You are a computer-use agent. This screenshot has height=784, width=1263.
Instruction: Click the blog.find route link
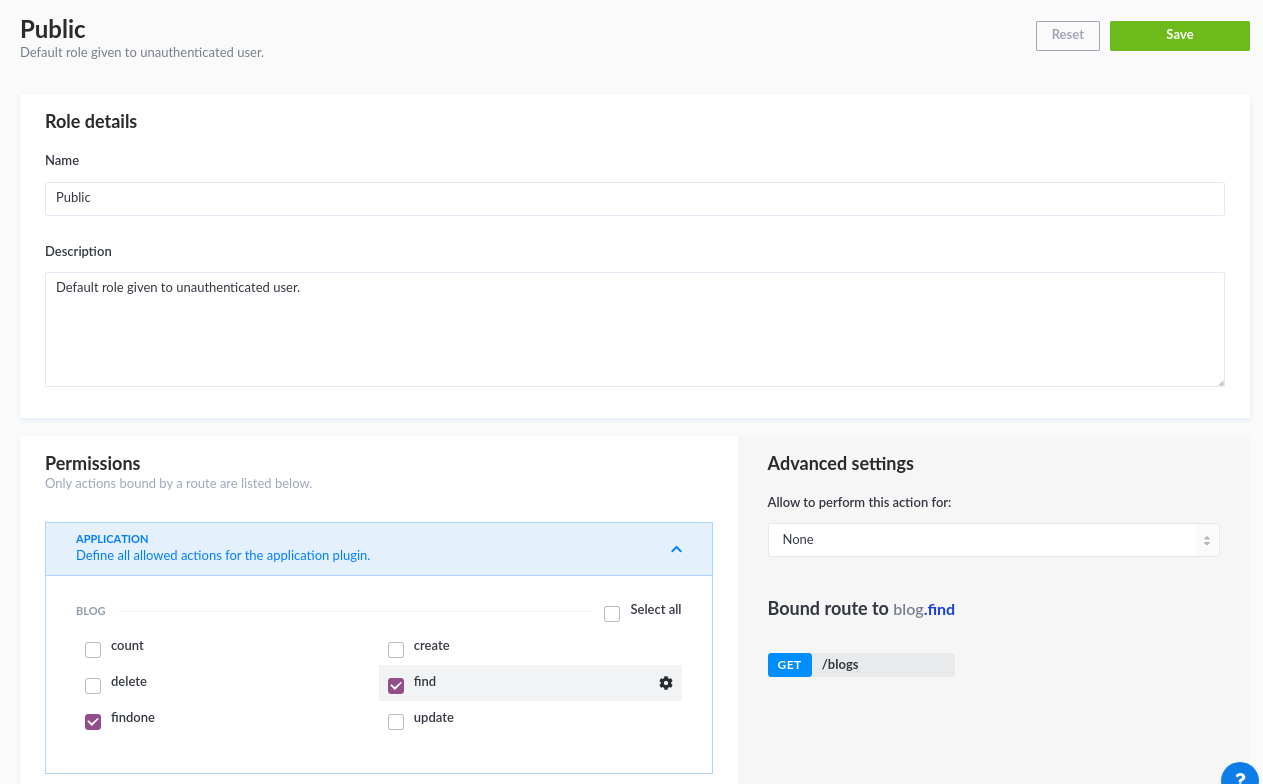[924, 609]
